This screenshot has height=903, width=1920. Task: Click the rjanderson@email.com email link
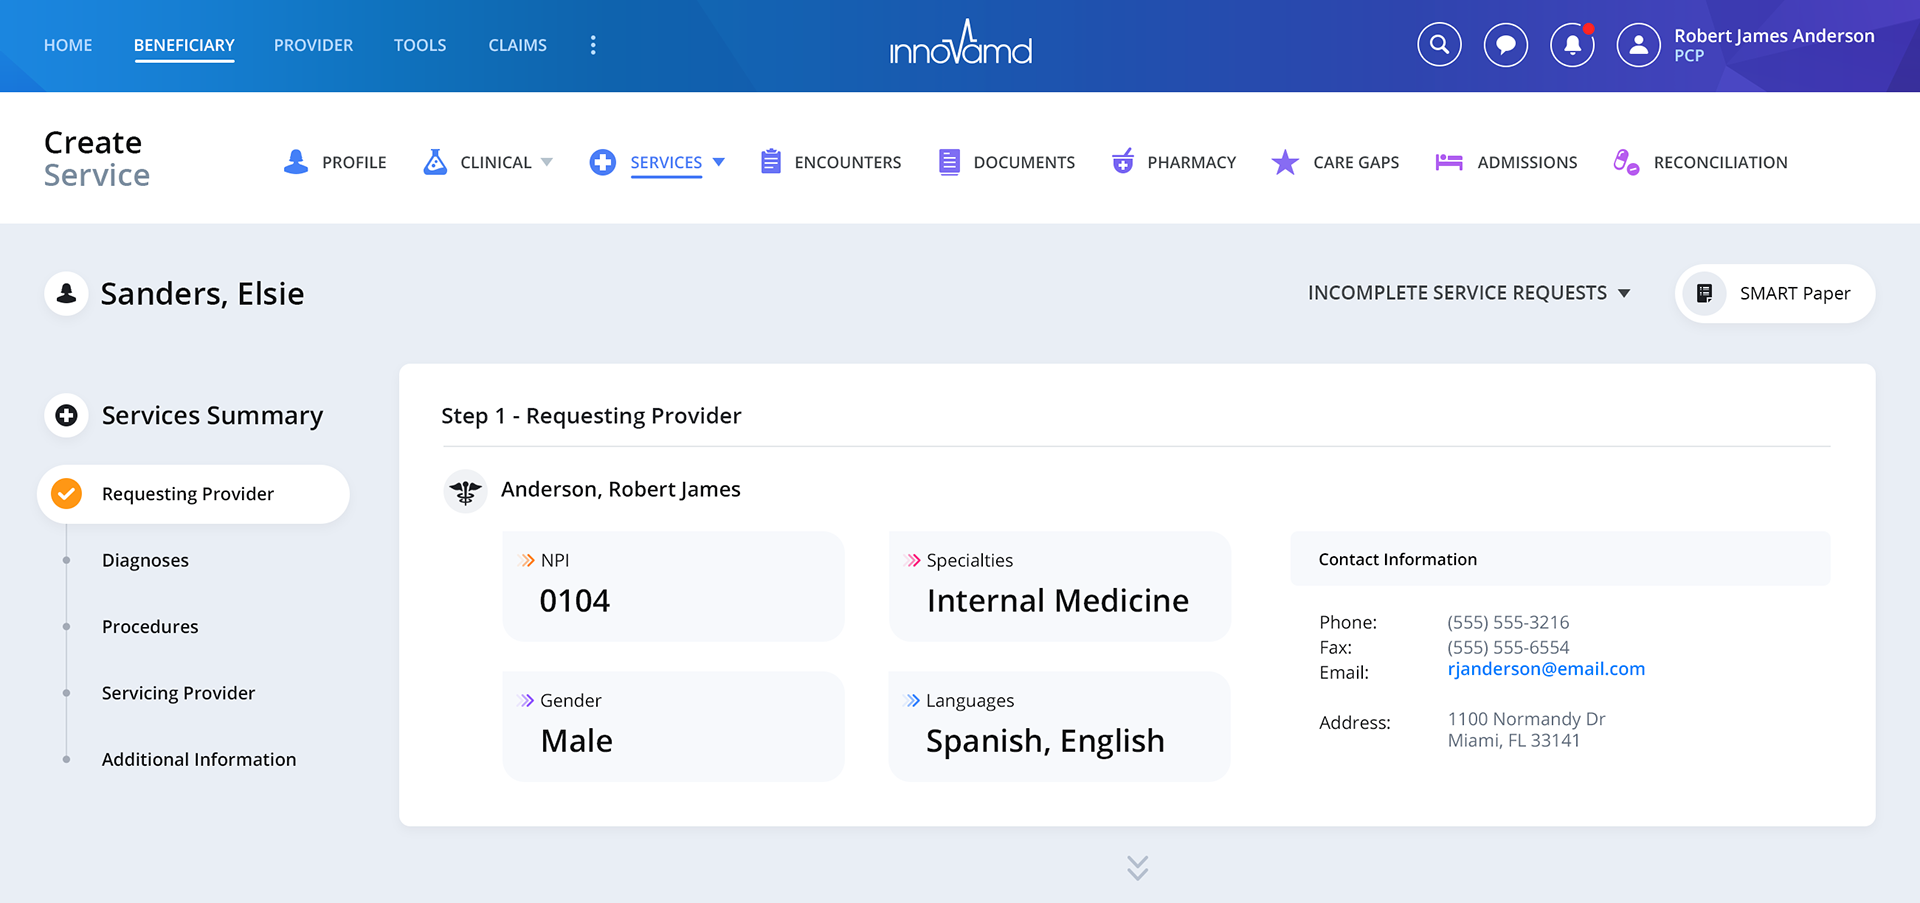point(1546,669)
